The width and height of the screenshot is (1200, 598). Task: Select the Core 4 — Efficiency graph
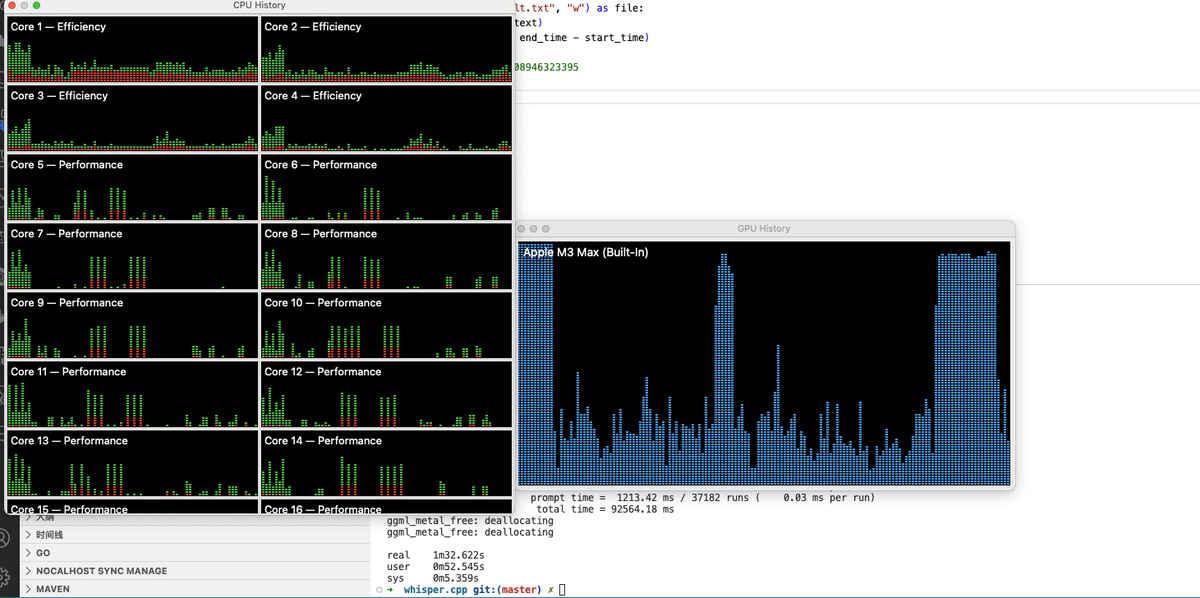(386, 118)
